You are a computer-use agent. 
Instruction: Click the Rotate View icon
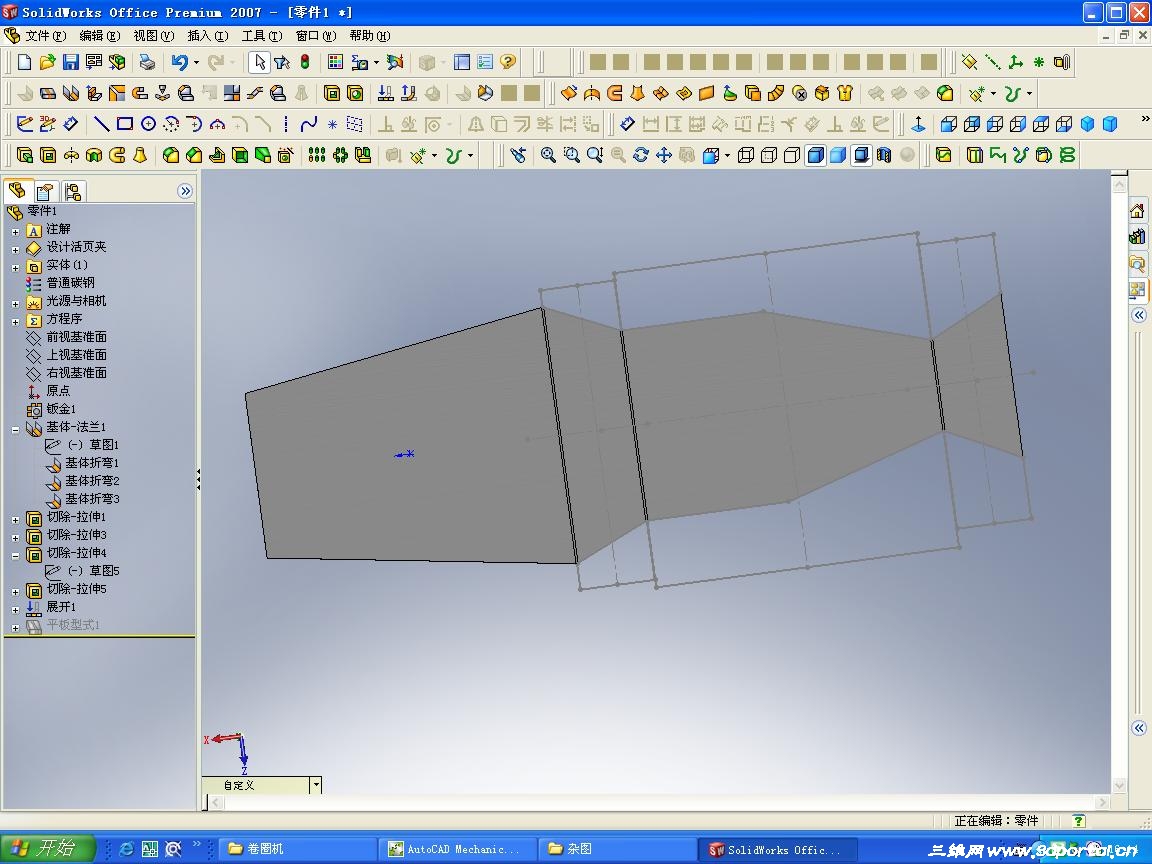pyautogui.click(x=641, y=155)
